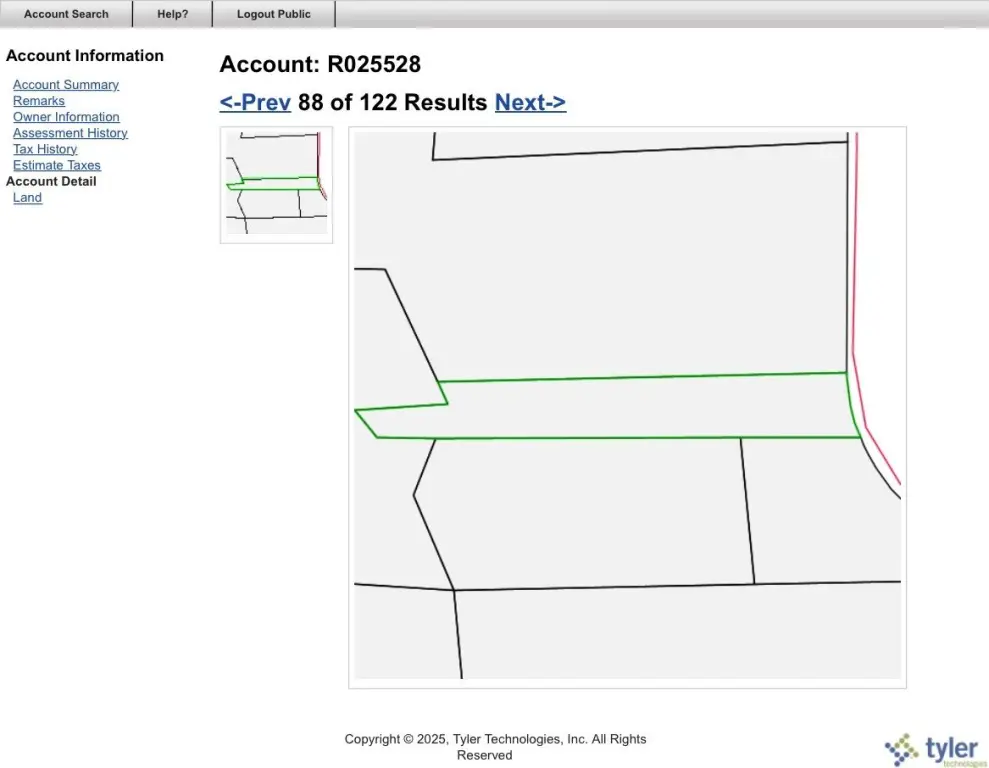View the Remarks page link
The height and width of the screenshot is (768, 989).
pos(38,101)
